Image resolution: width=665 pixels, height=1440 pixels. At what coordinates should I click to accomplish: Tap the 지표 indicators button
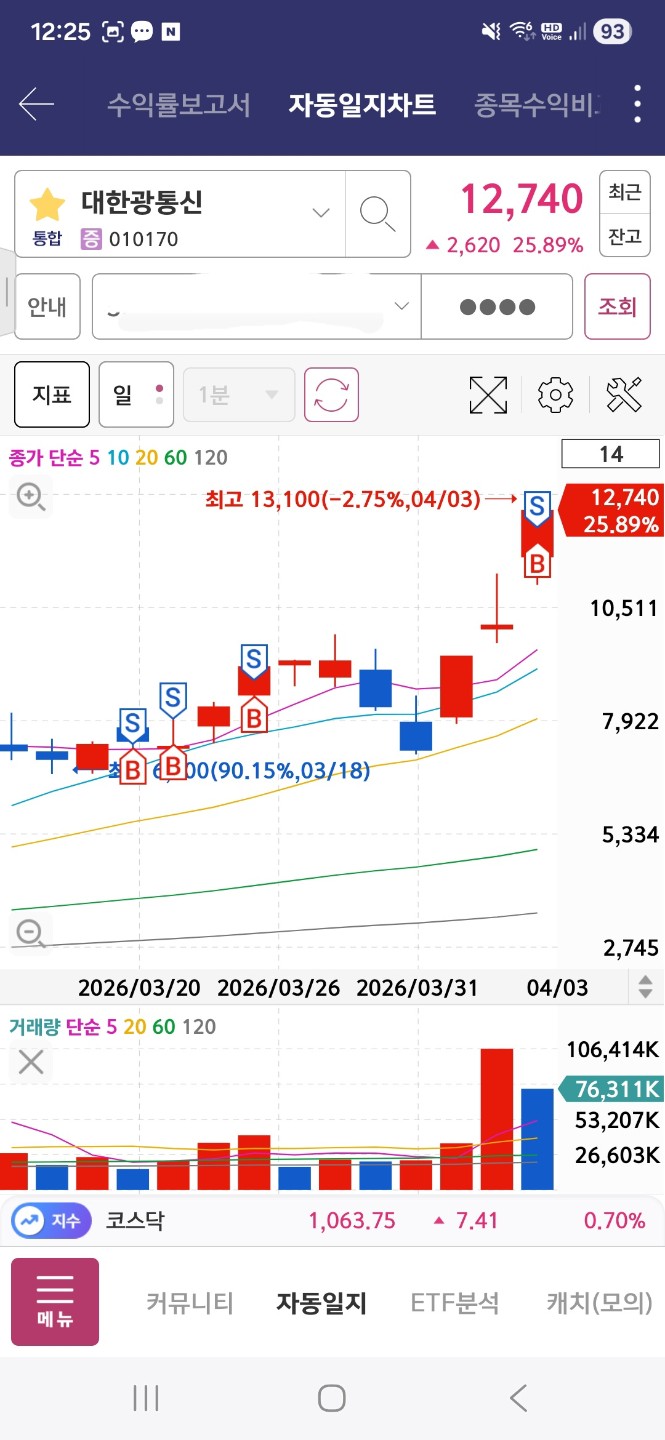tap(52, 395)
